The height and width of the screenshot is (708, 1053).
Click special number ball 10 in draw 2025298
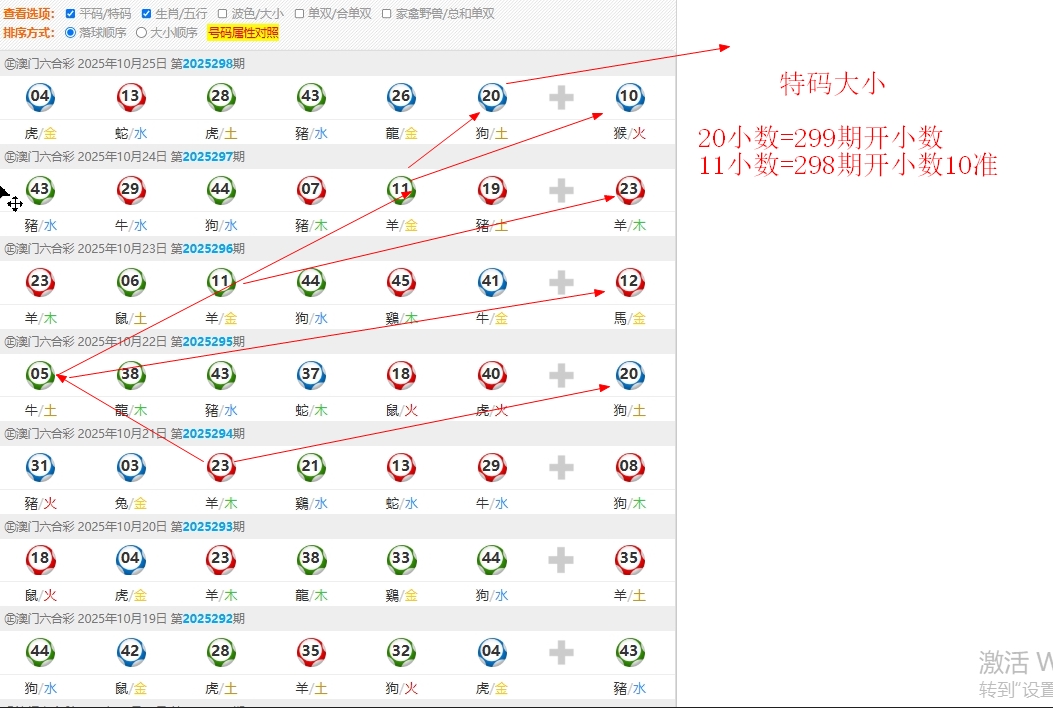(x=628, y=97)
